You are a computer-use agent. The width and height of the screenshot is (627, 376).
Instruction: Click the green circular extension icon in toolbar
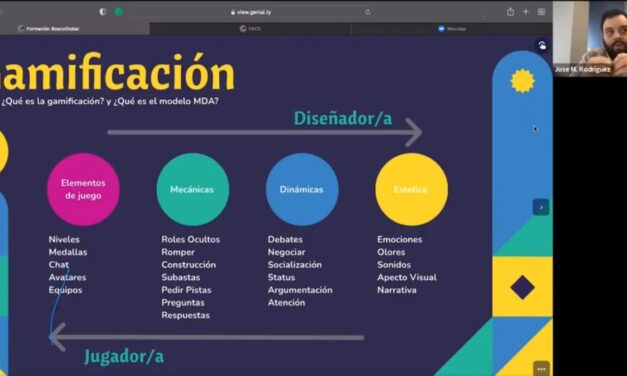point(118,12)
